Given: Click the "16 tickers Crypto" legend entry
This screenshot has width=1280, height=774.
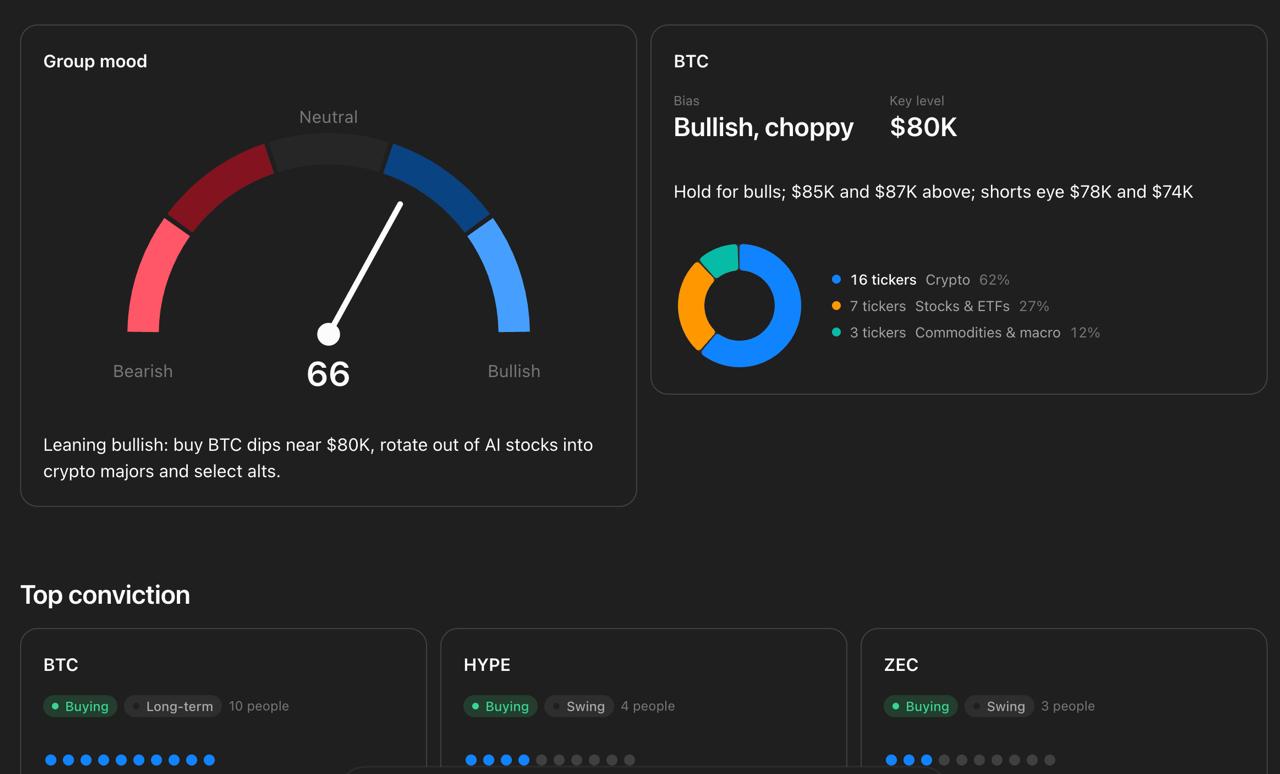Looking at the screenshot, I should (x=920, y=280).
